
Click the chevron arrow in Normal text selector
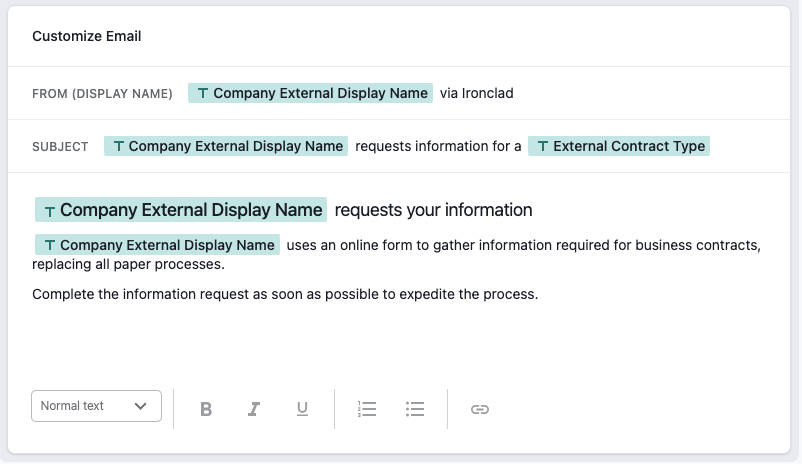[x=141, y=406]
